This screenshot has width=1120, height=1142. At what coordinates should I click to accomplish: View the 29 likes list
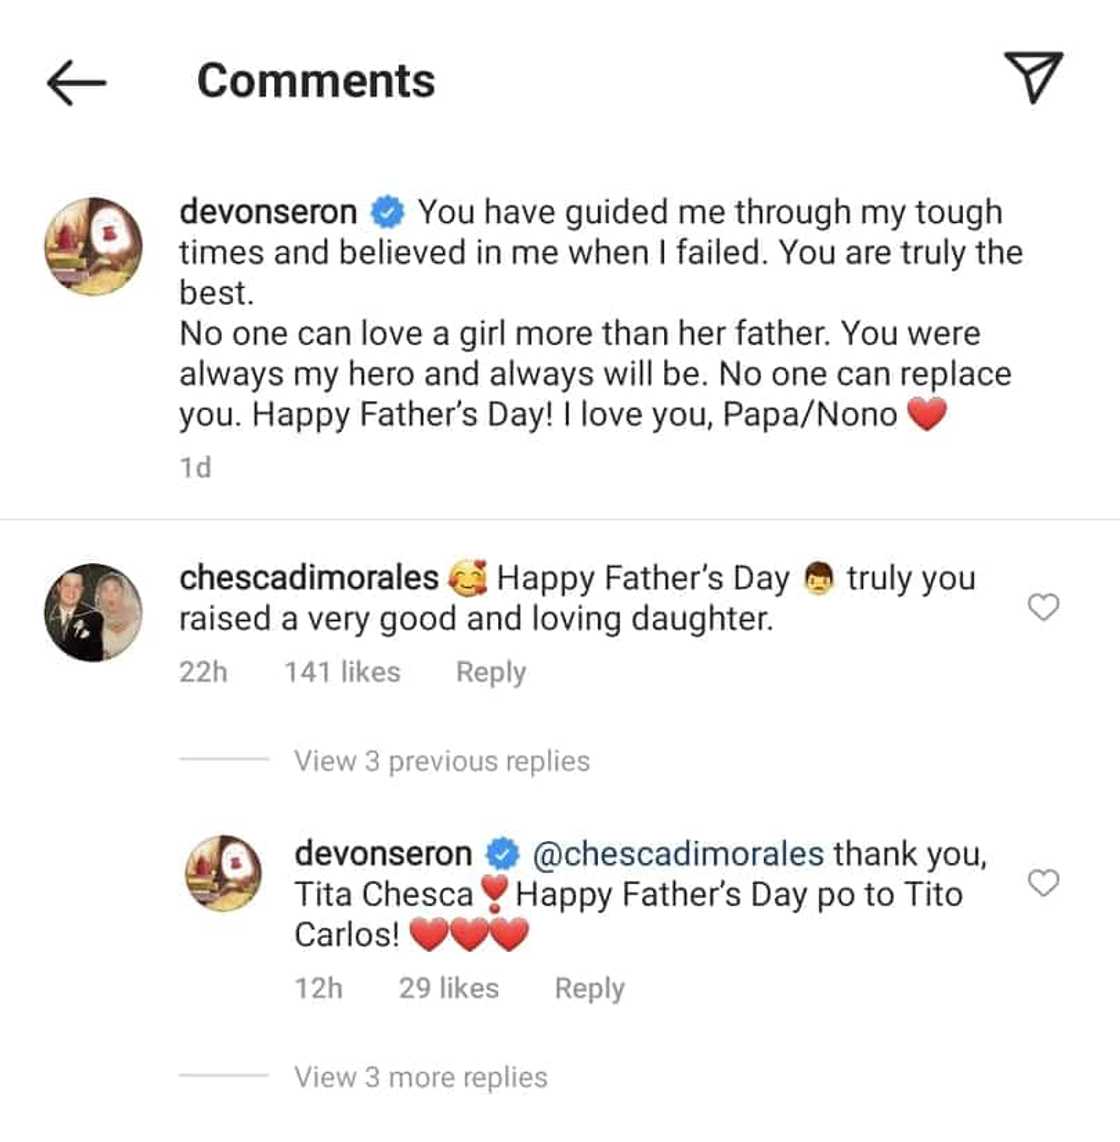pos(448,988)
